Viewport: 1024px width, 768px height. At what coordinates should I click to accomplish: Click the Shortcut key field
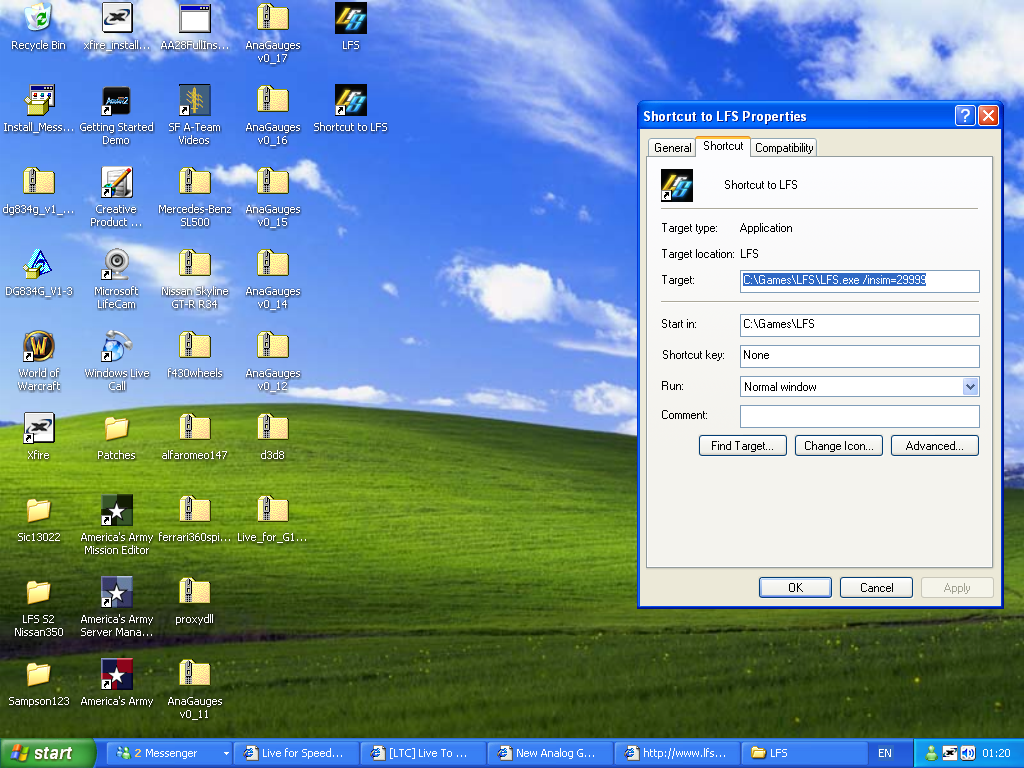tap(859, 356)
